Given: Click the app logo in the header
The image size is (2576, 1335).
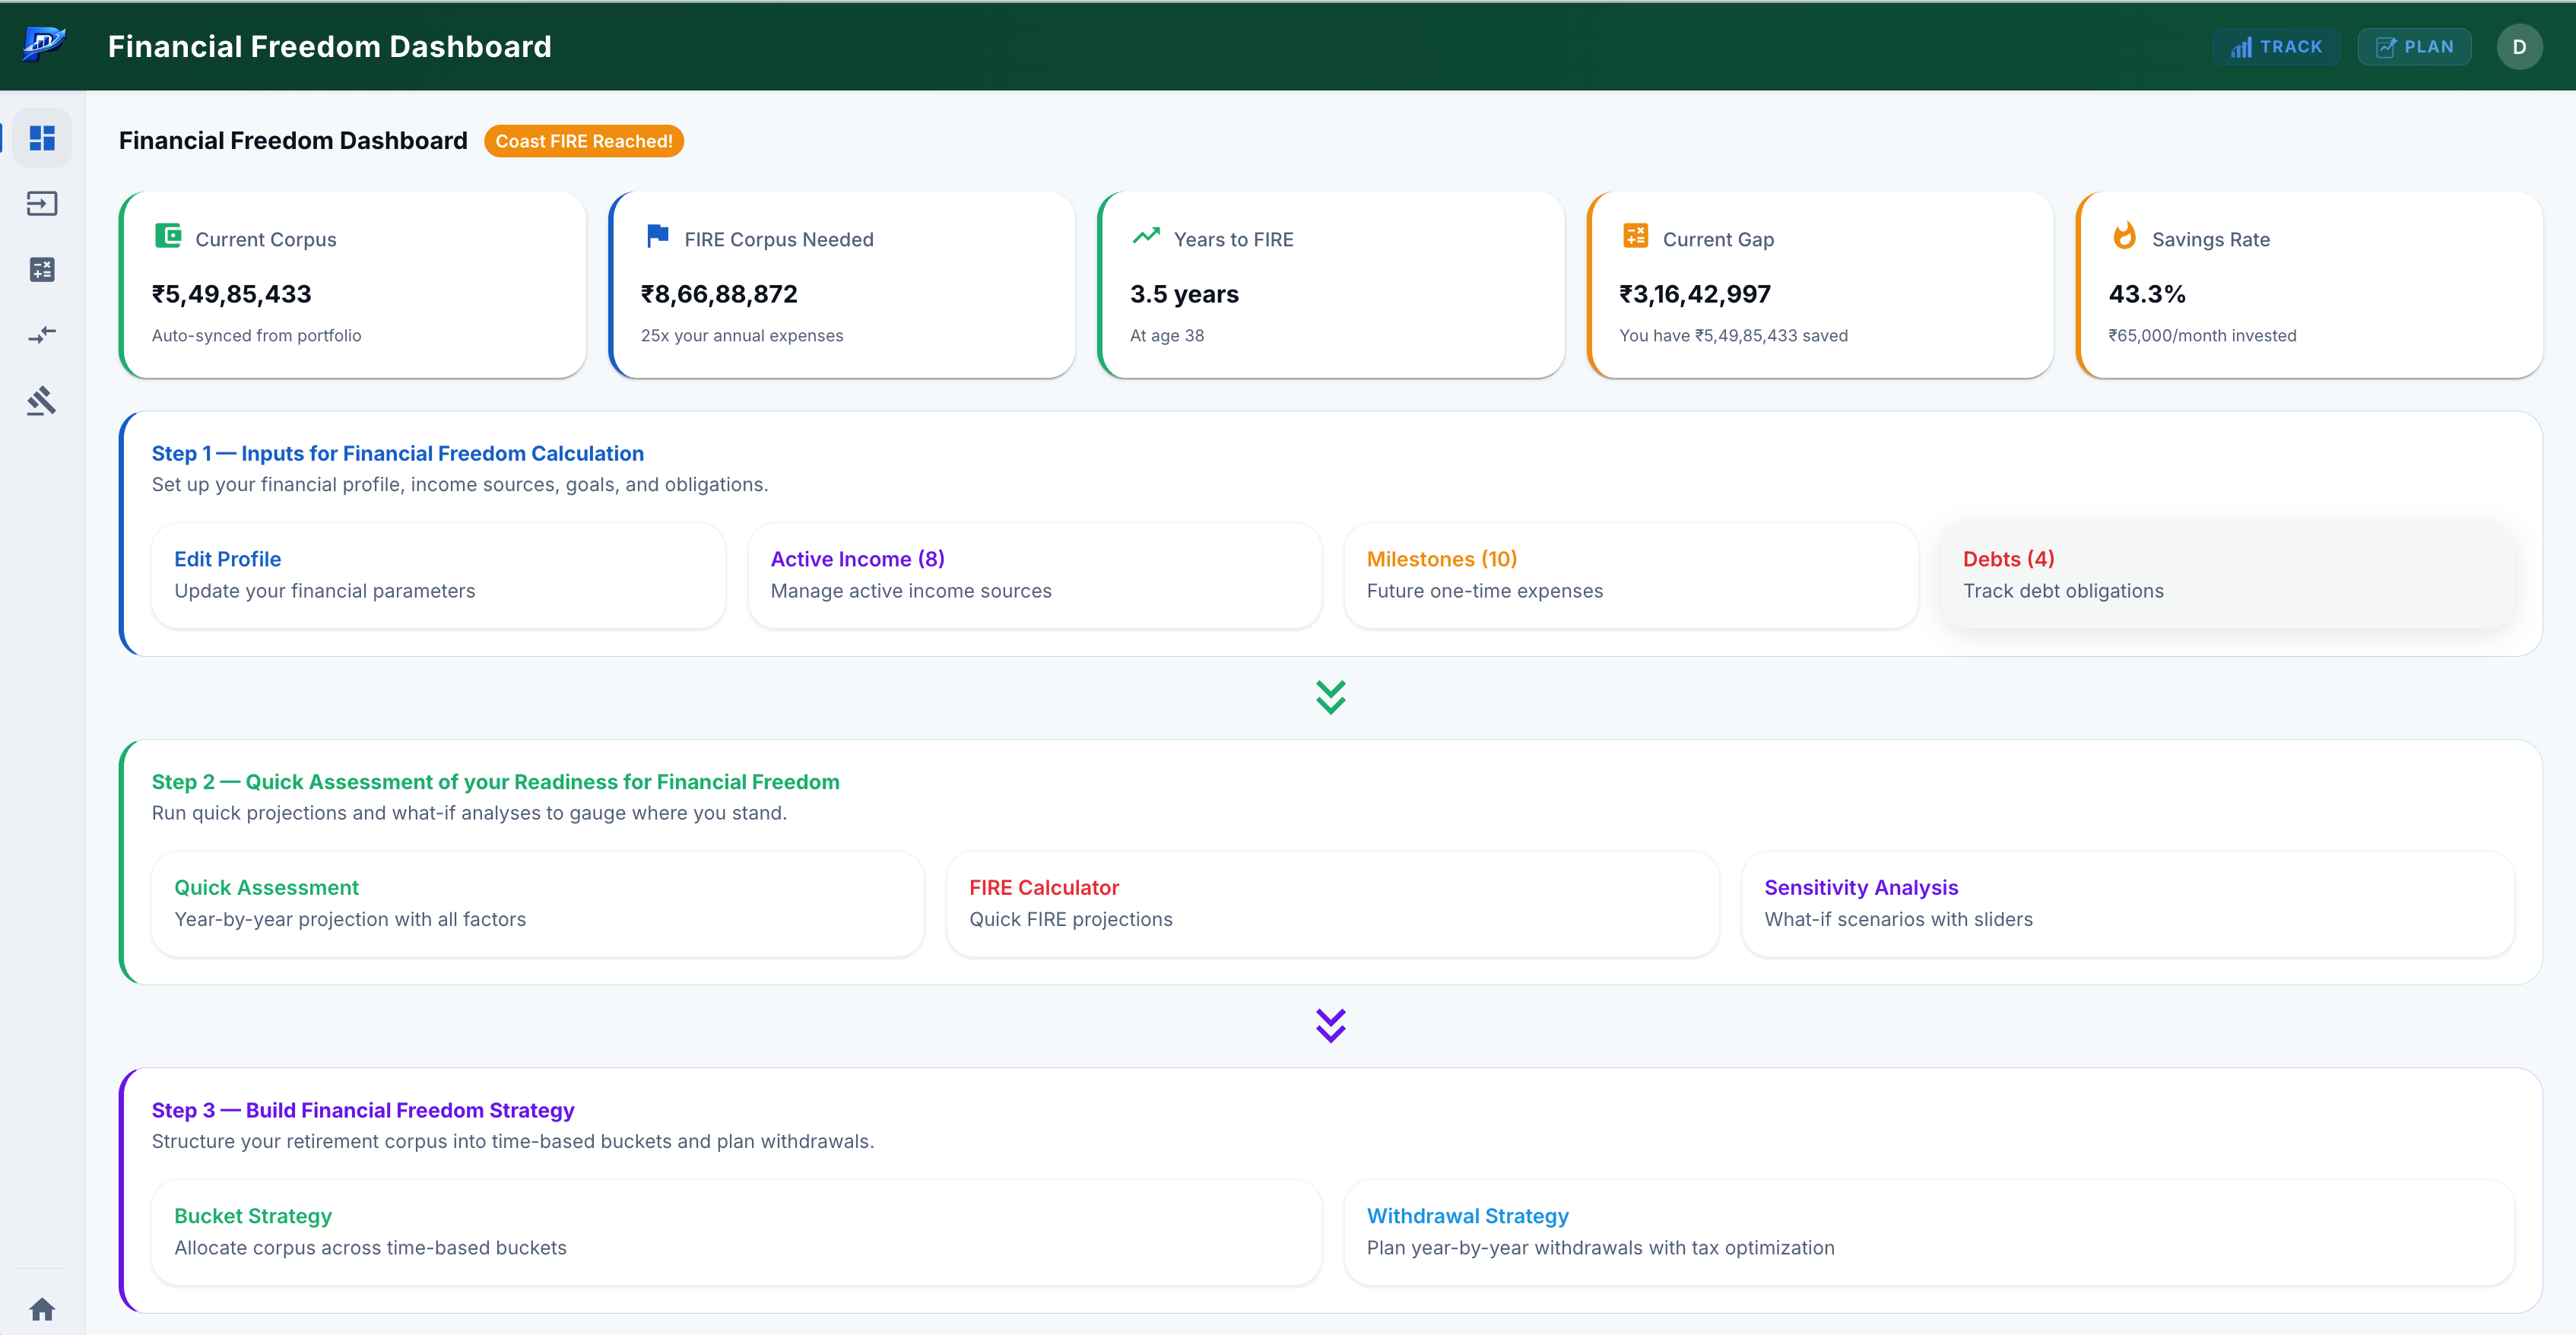Looking at the screenshot, I should (x=44, y=45).
